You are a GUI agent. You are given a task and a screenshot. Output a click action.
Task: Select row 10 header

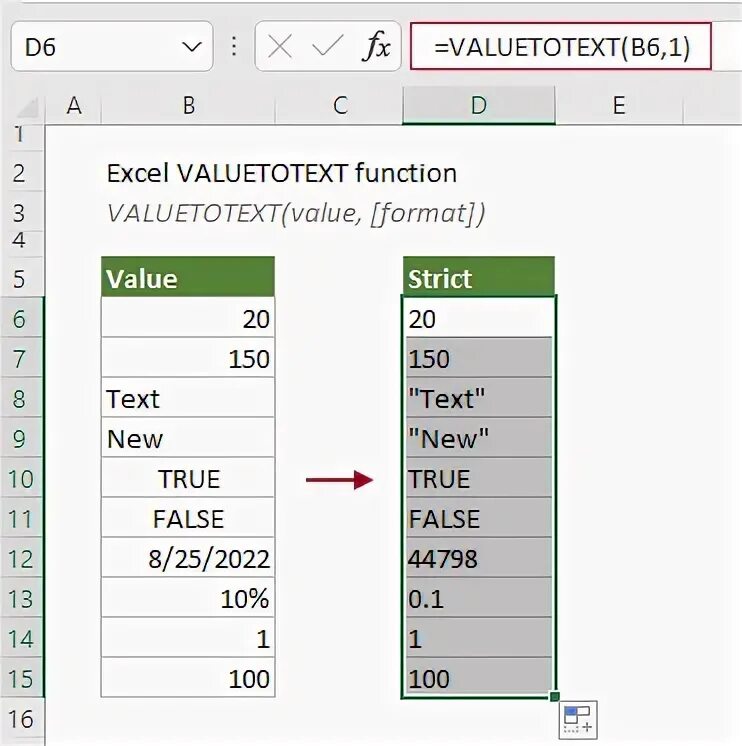tap(22, 478)
